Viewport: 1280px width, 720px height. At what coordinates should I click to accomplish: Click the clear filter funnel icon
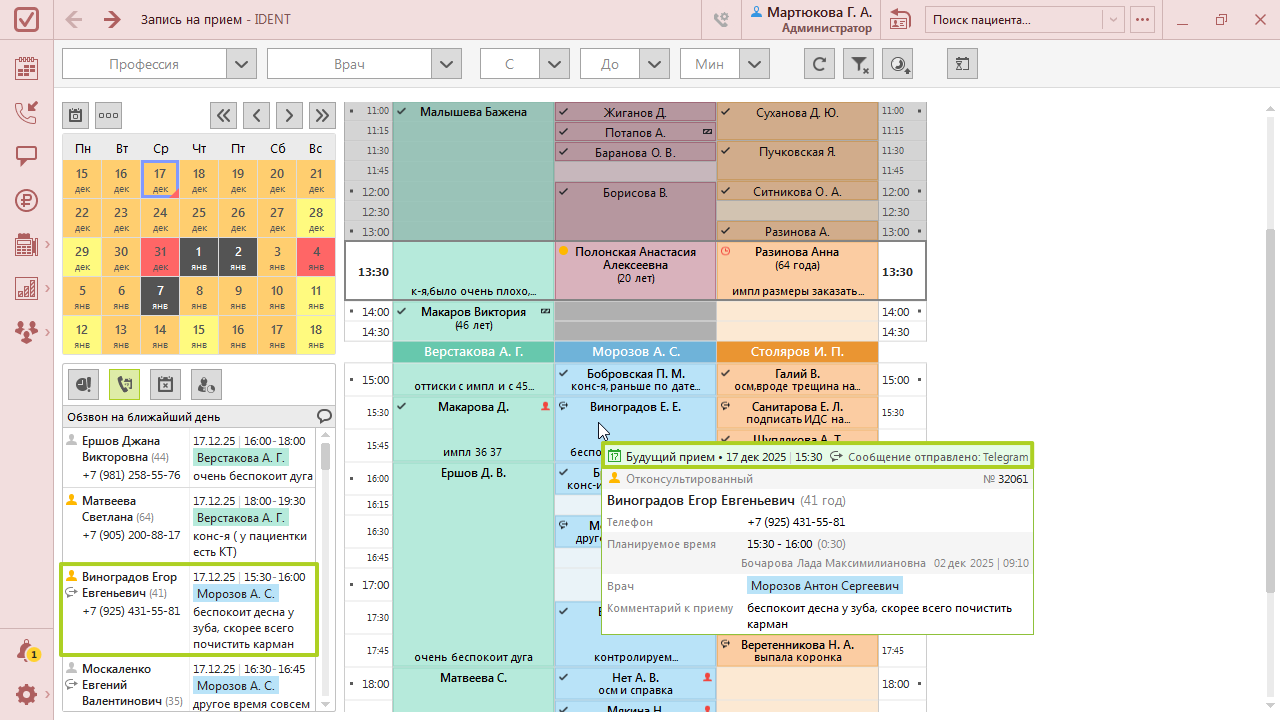[x=858, y=64]
